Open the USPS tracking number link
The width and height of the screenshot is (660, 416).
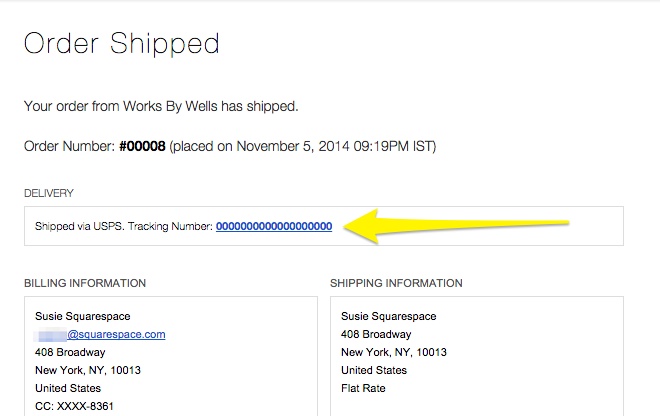(x=274, y=227)
